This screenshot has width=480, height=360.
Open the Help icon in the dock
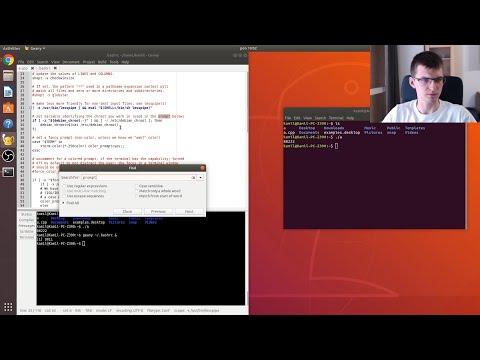[8, 124]
